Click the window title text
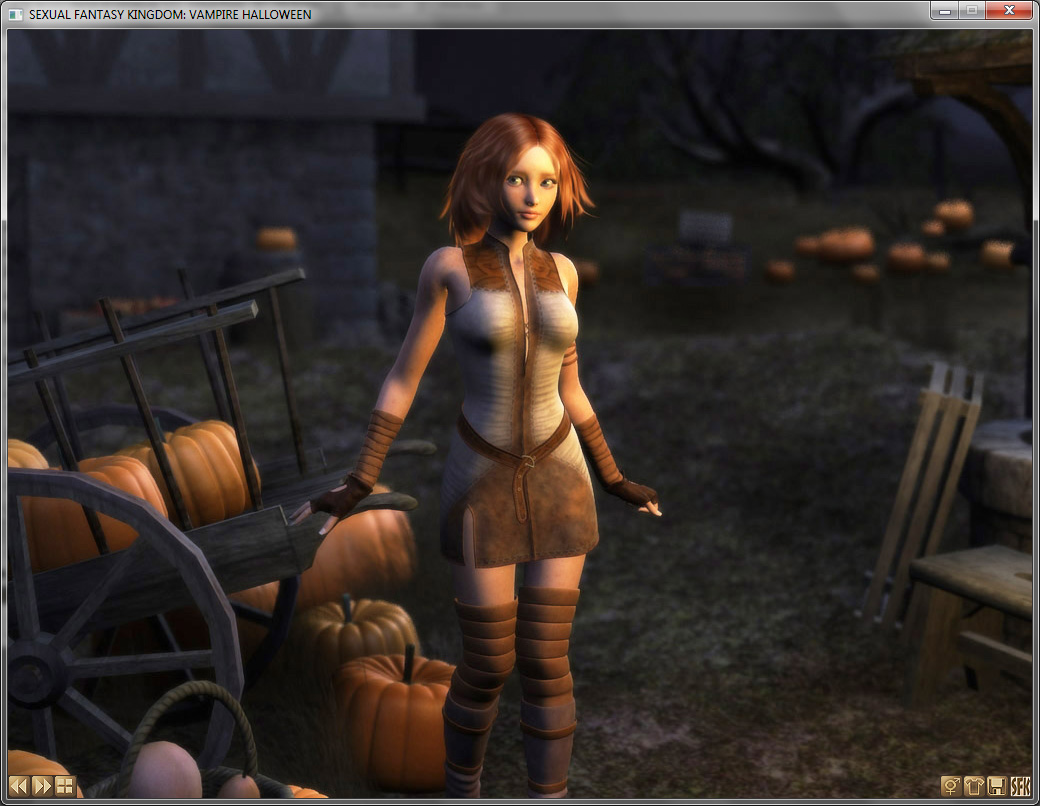This screenshot has height=806, width=1040. tap(170, 15)
